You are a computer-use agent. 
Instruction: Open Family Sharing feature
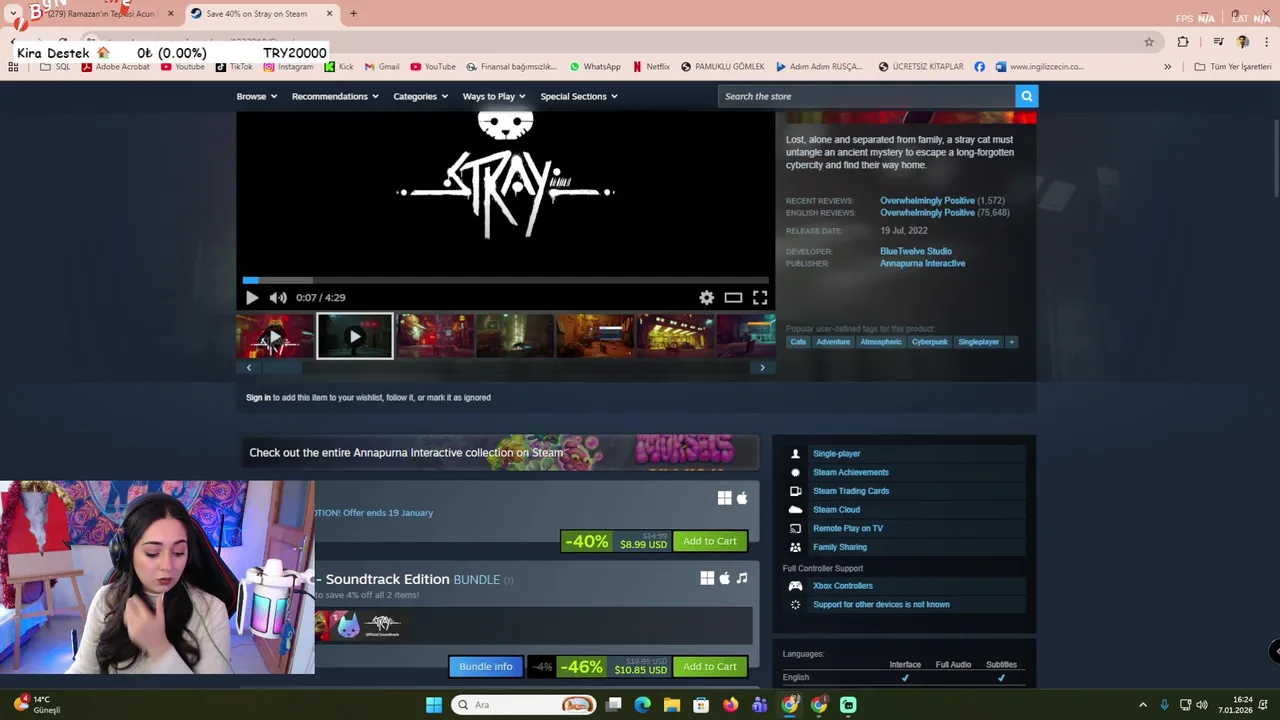pos(840,547)
